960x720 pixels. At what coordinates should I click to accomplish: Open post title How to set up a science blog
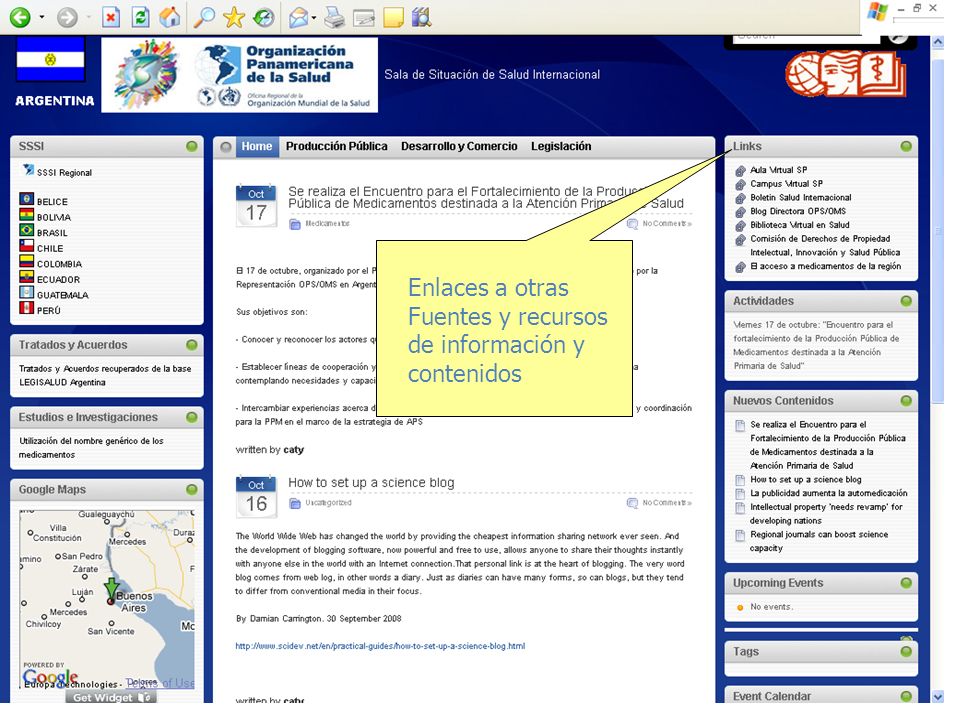tap(371, 482)
